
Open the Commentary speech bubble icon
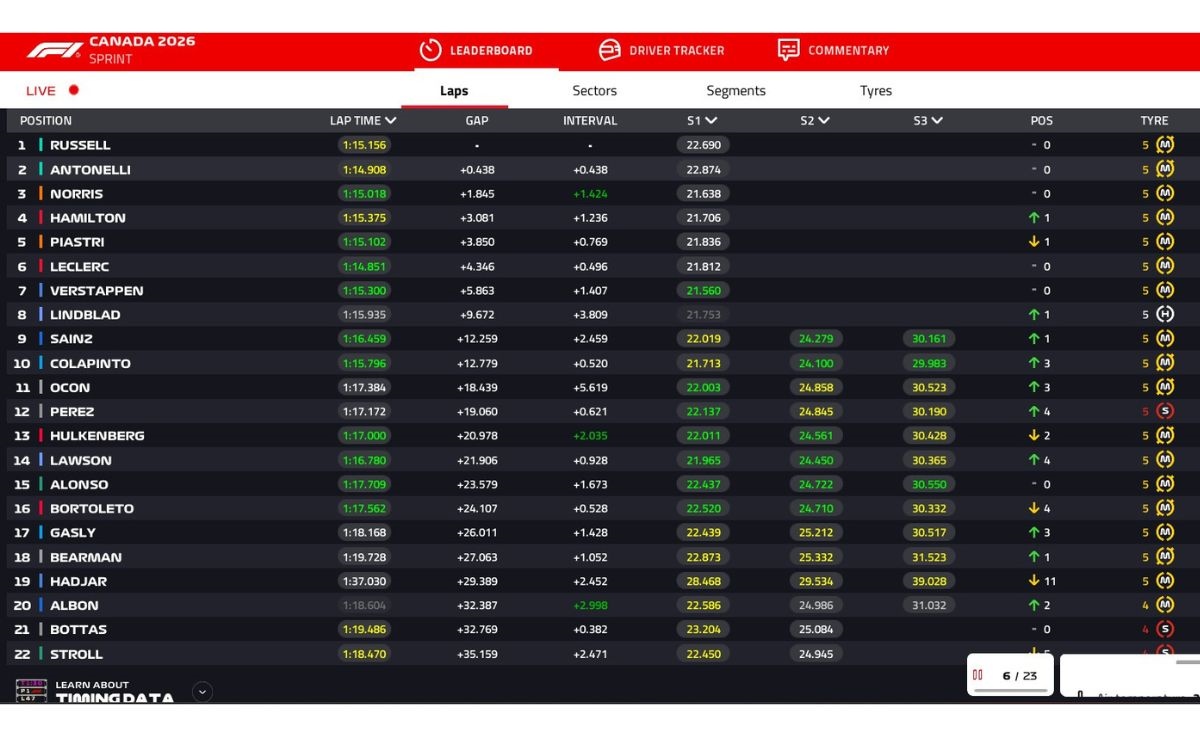[x=788, y=50]
